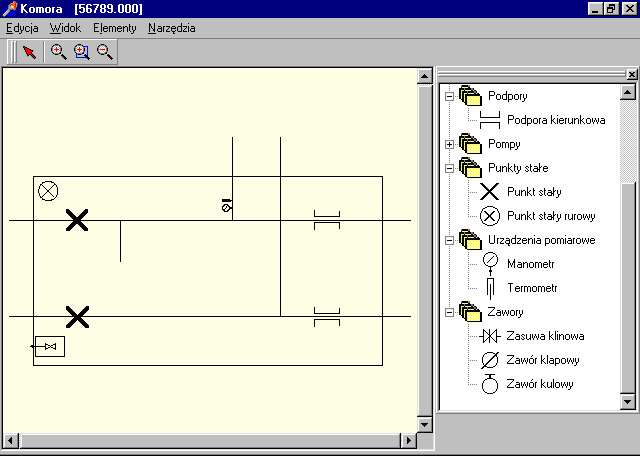This screenshot has width=640, height=456.
Task: Select Podpora kierunkowa in the tree
Action: [555, 120]
